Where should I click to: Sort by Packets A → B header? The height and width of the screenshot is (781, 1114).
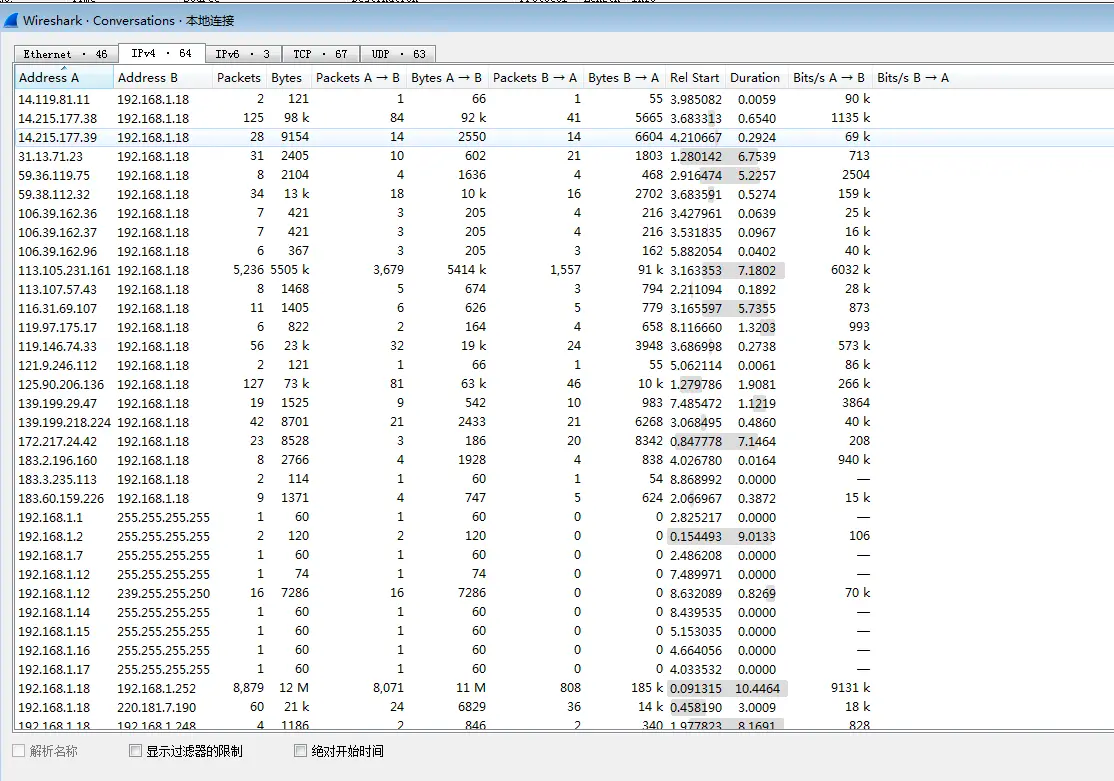pos(358,77)
